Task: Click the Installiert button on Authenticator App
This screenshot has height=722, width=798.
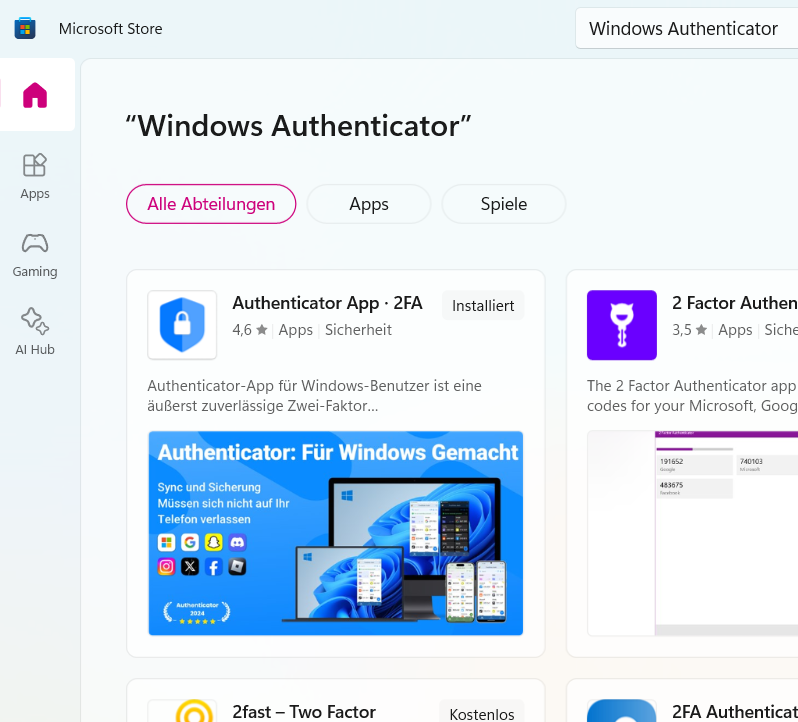Action: pos(483,306)
